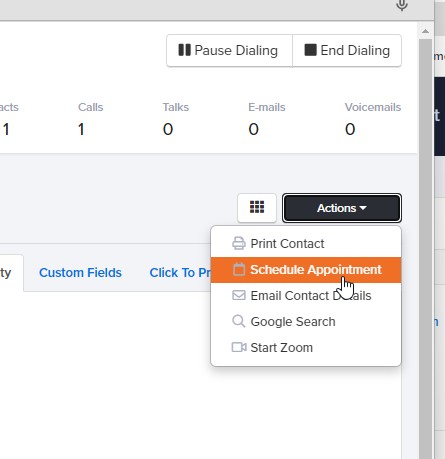
Task: Collapse the Actions dropdown menu
Action: click(342, 208)
